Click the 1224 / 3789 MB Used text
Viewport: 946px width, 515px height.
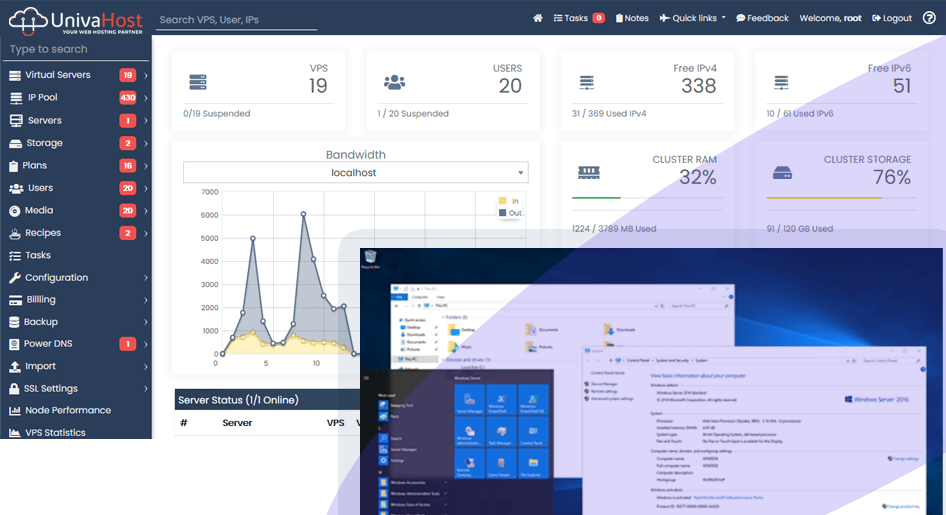pos(614,229)
